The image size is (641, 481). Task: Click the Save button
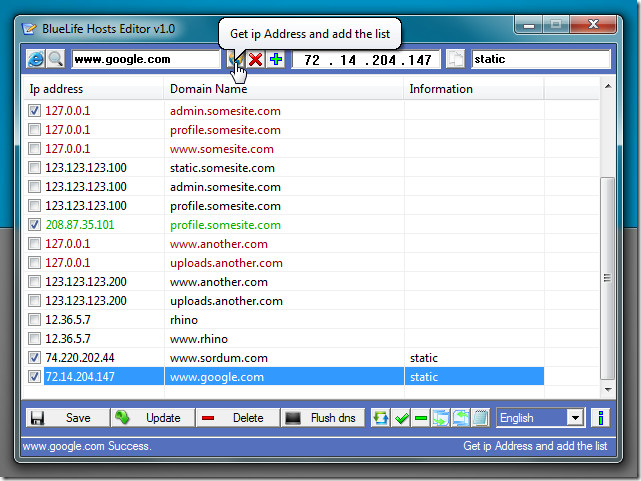68,418
